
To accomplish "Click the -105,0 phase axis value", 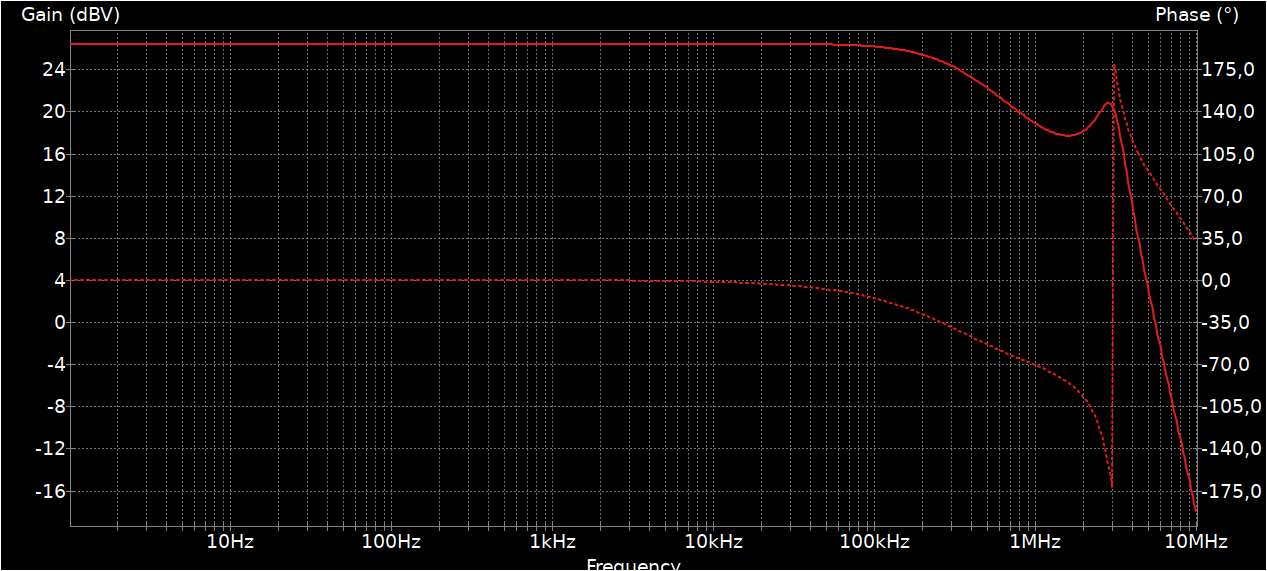I will click(1232, 406).
